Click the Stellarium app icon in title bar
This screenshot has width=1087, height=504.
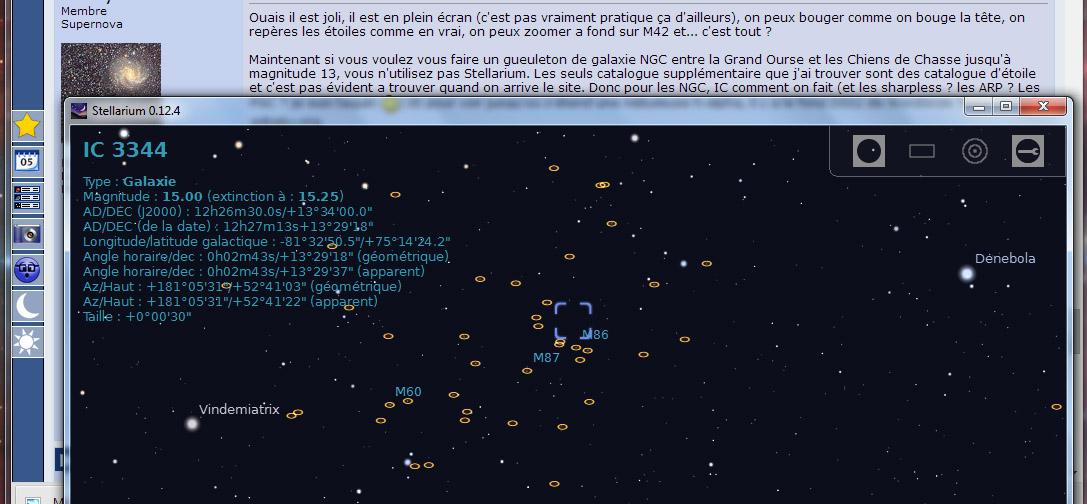point(80,111)
